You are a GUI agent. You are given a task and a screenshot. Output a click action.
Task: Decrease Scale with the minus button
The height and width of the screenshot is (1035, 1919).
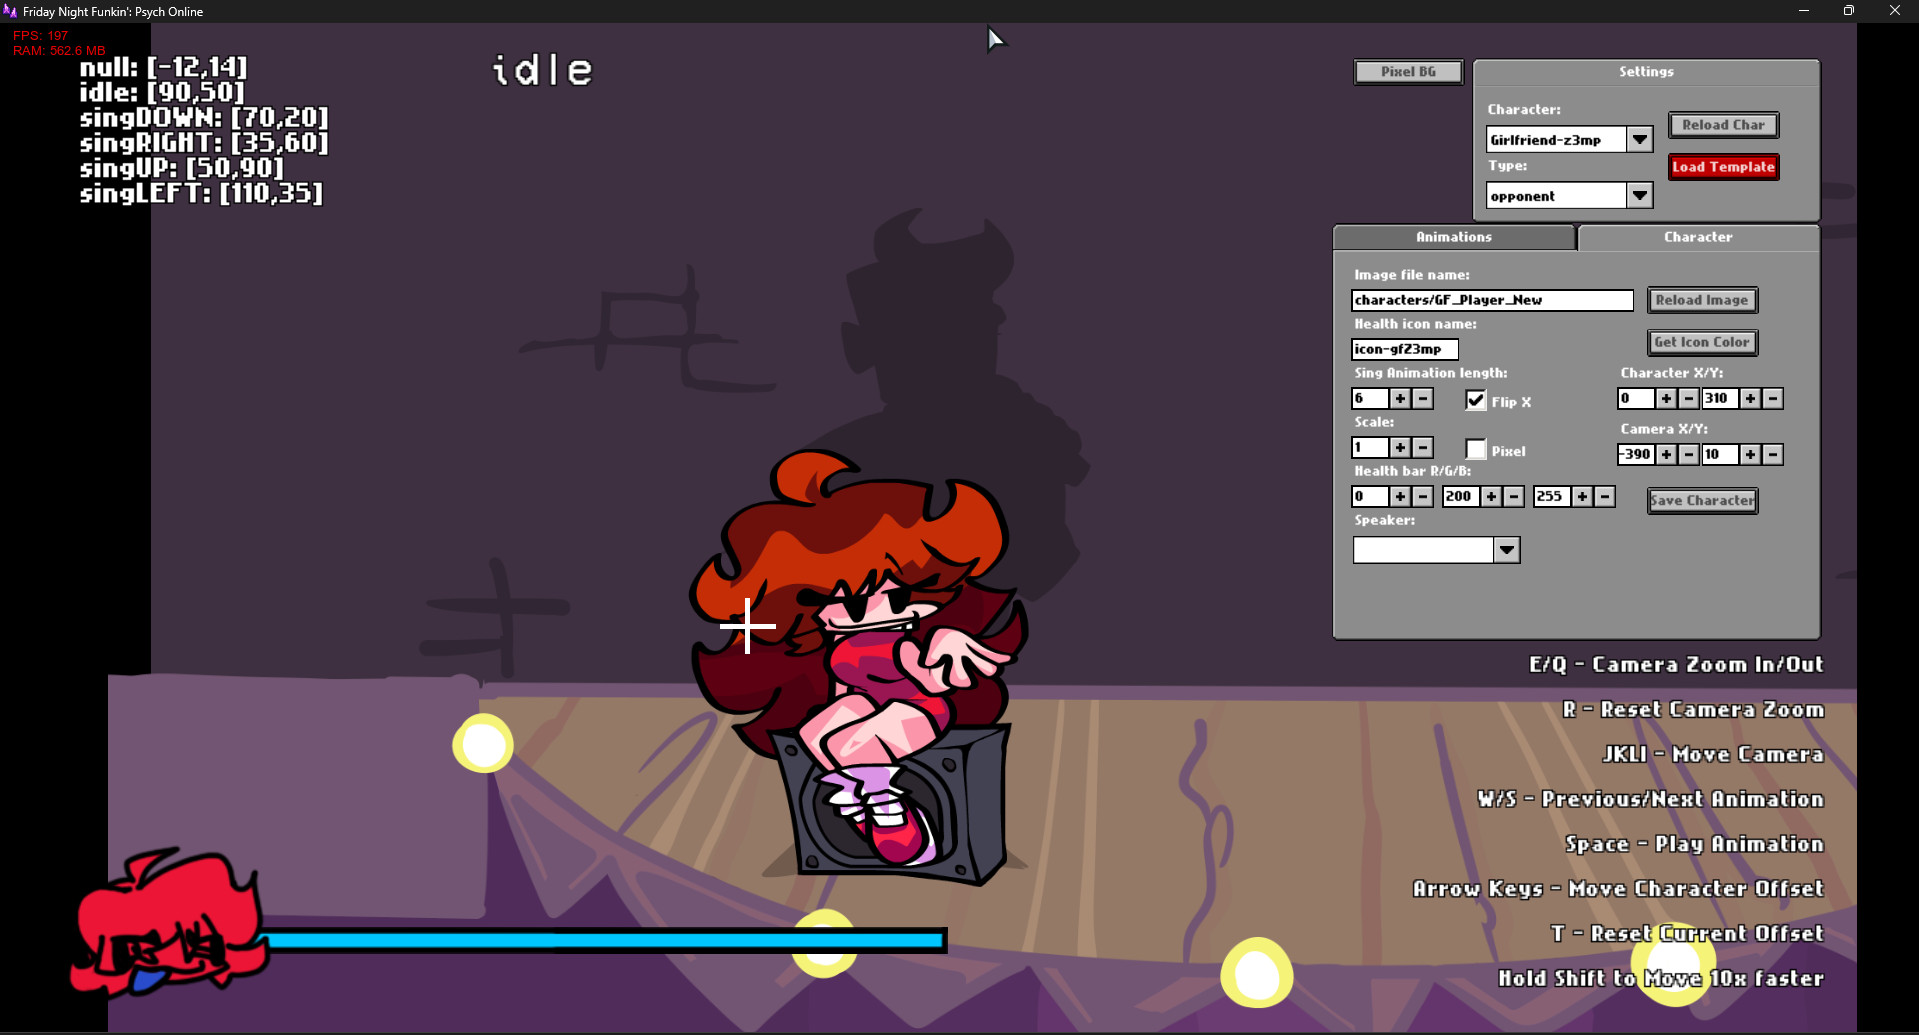(1423, 447)
